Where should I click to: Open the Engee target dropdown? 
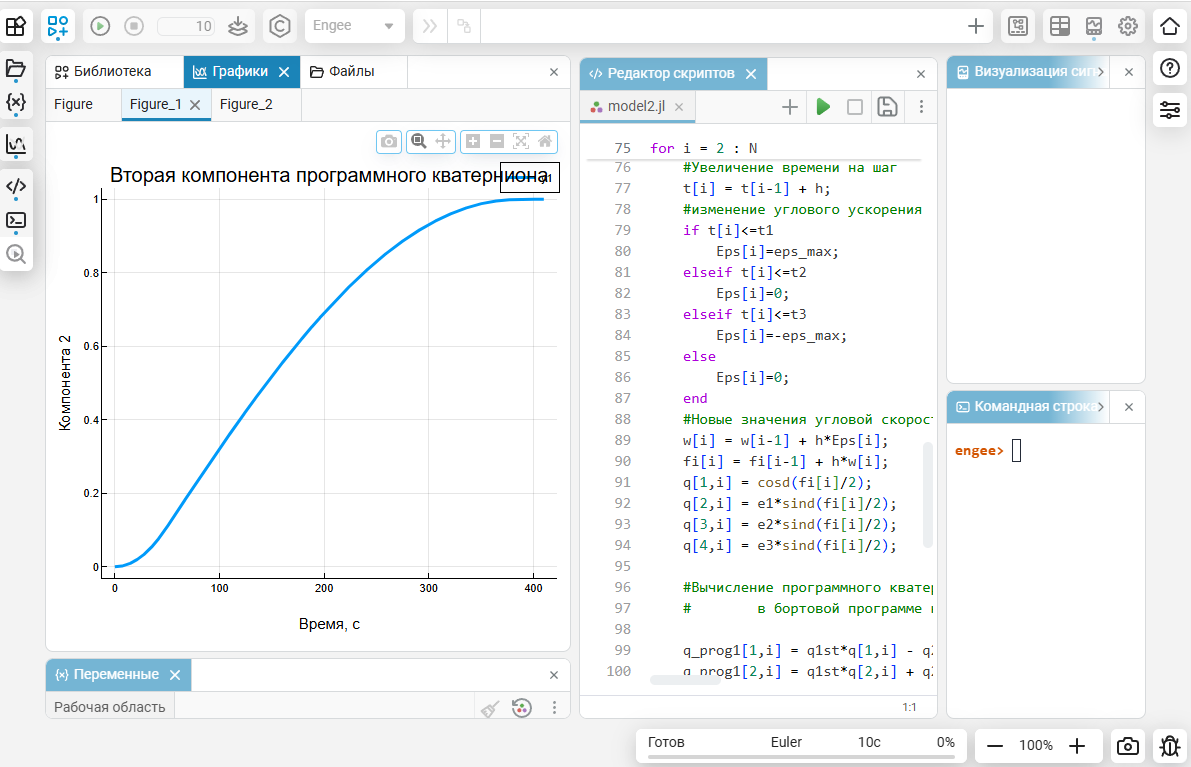point(354,26)
